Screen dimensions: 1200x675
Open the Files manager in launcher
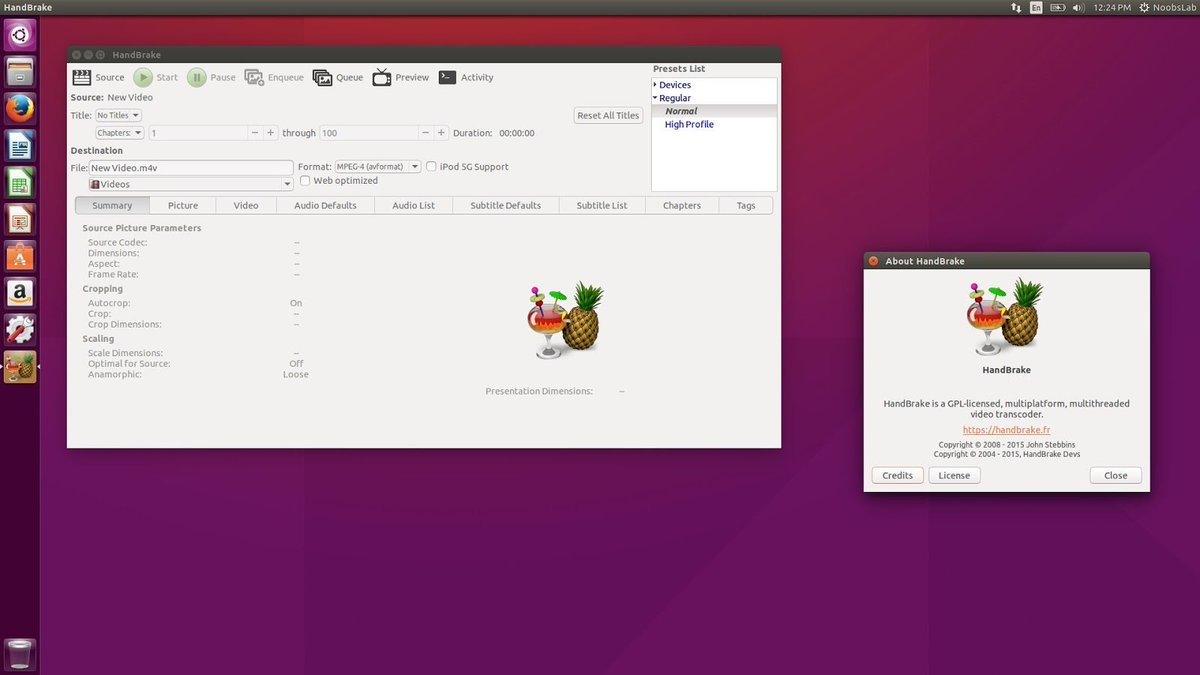click(20, 72)
